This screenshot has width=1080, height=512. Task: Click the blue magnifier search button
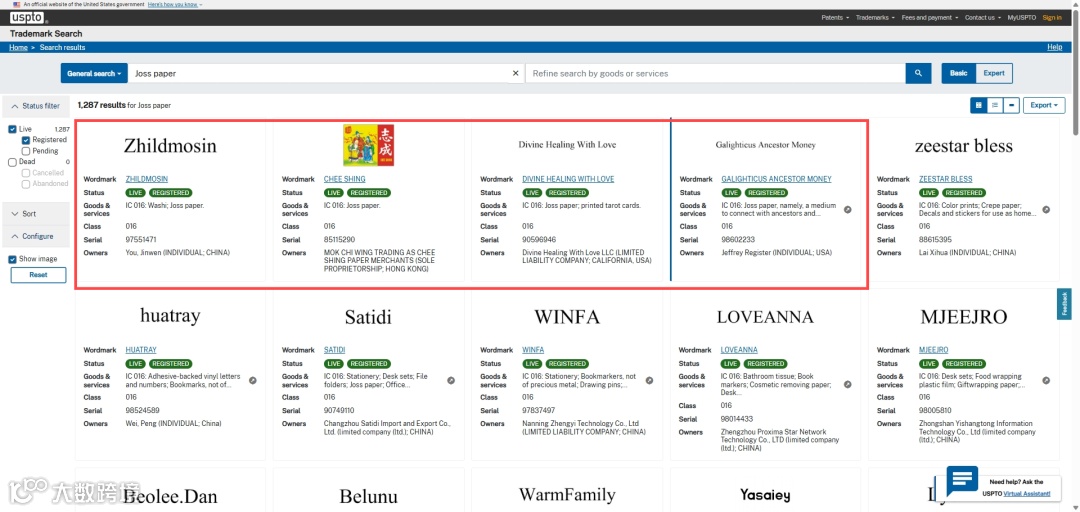pos(918,73)
